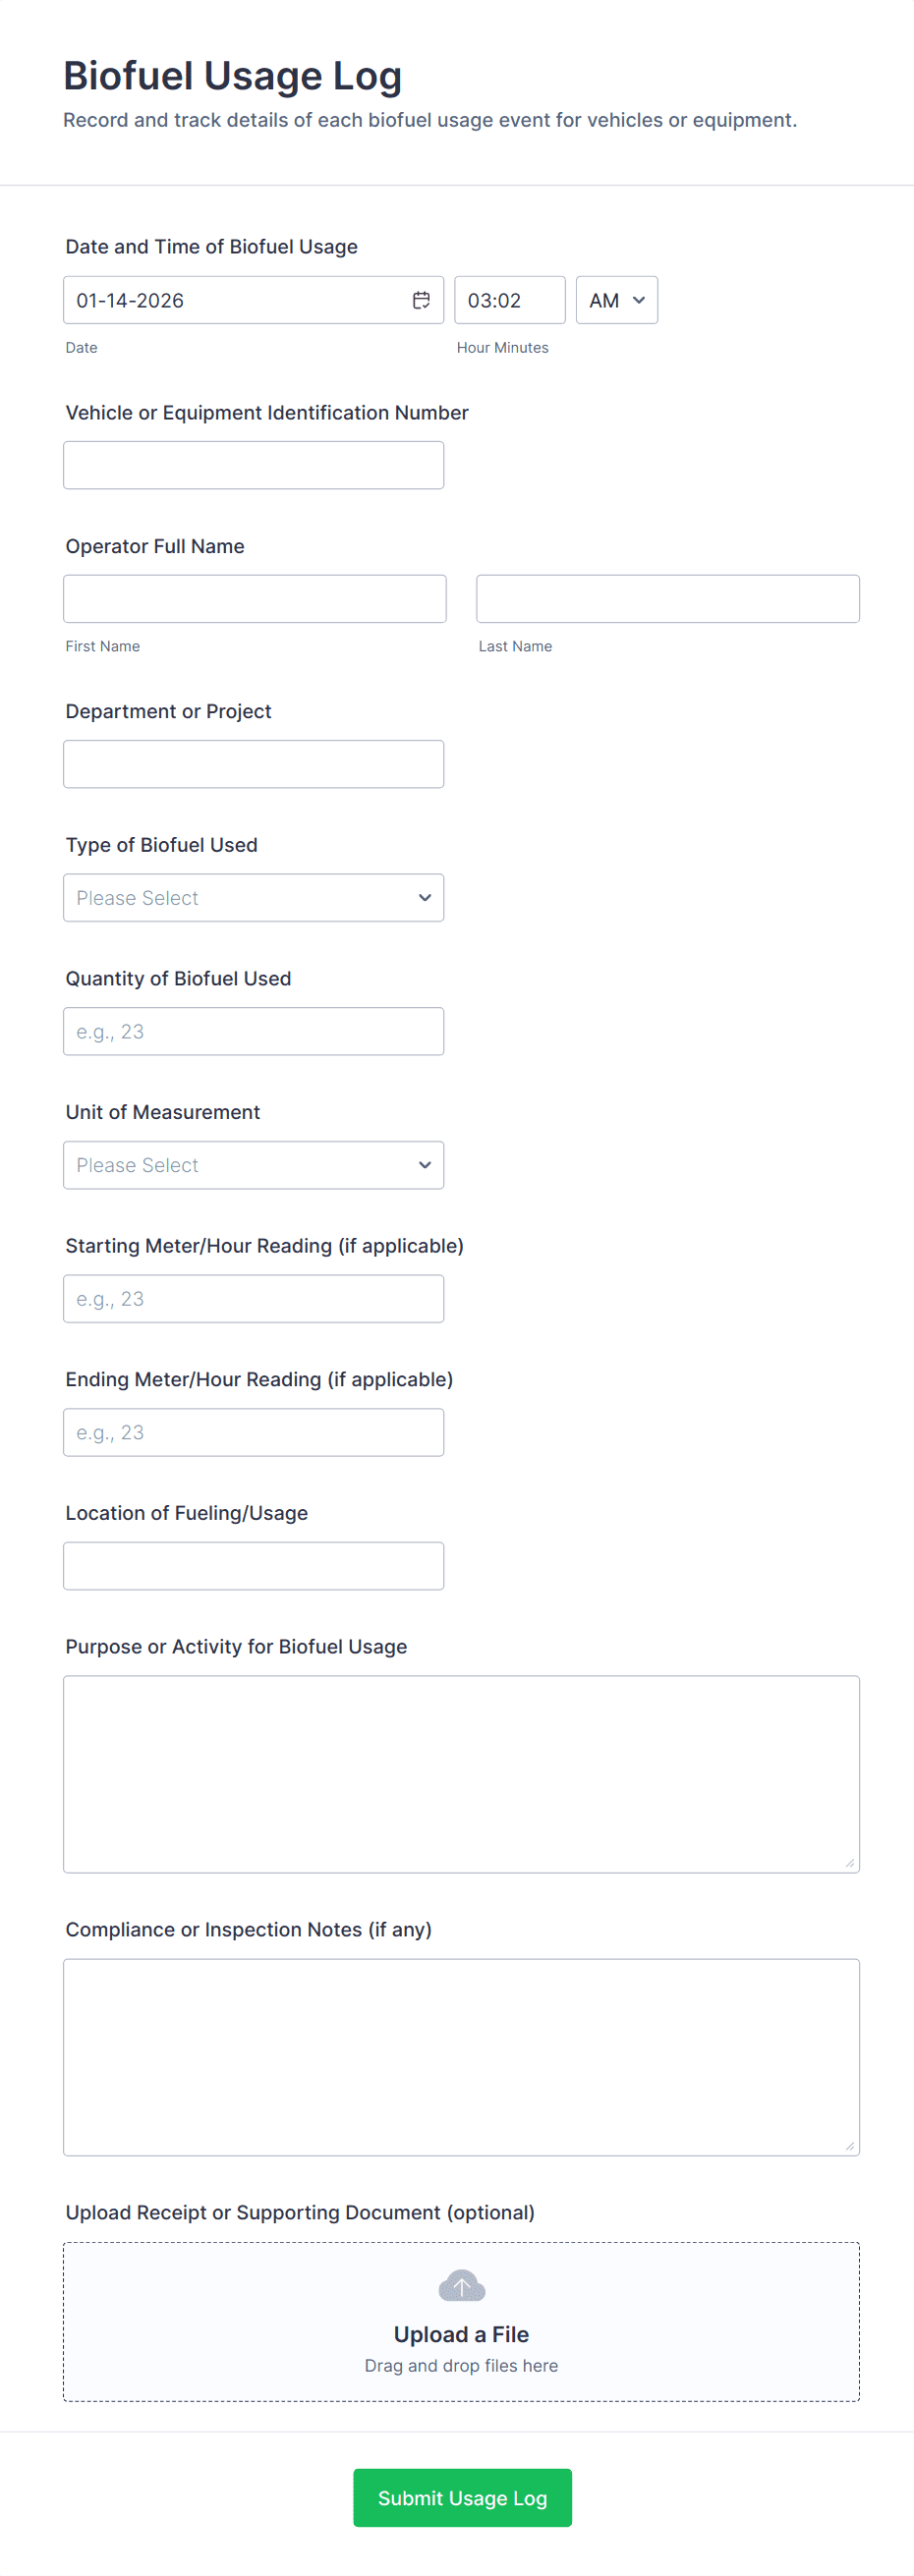
Task: Select the Starting Meter Reading field
Action: coord(253,1298)
